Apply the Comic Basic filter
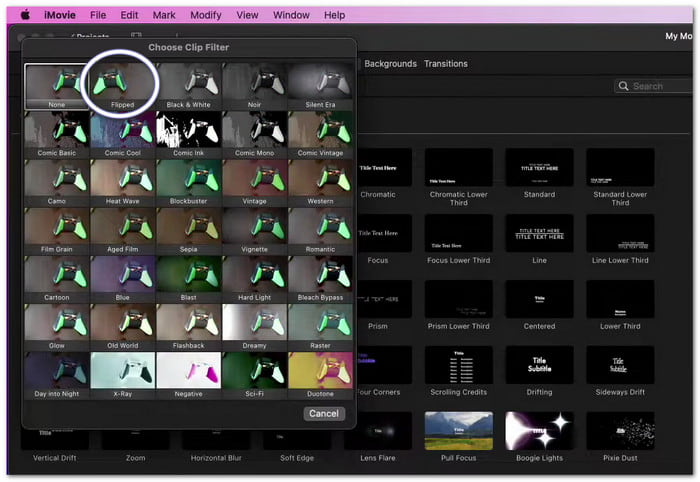Image resolution: width=700 pixels, height=482 pixels. [x=57, y=134]
